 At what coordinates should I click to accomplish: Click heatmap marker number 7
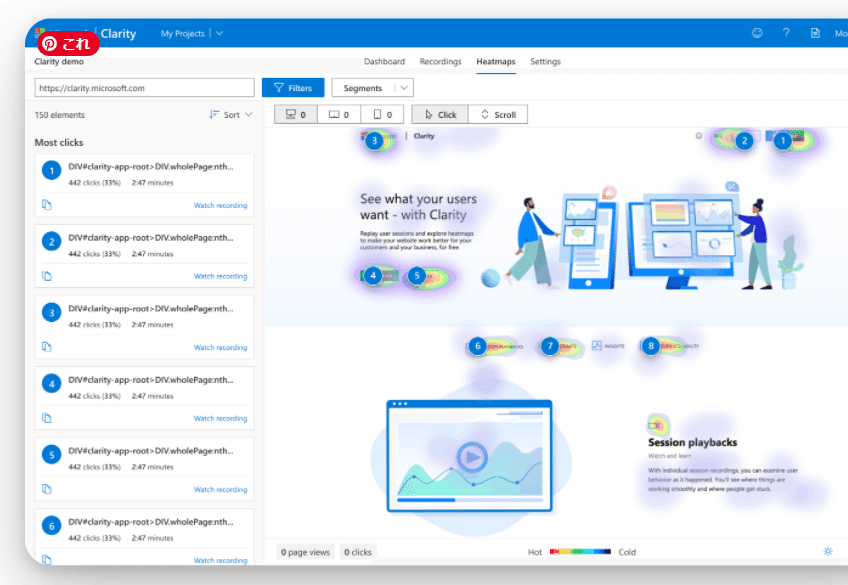pyautogui.click(x=549, y=345)
